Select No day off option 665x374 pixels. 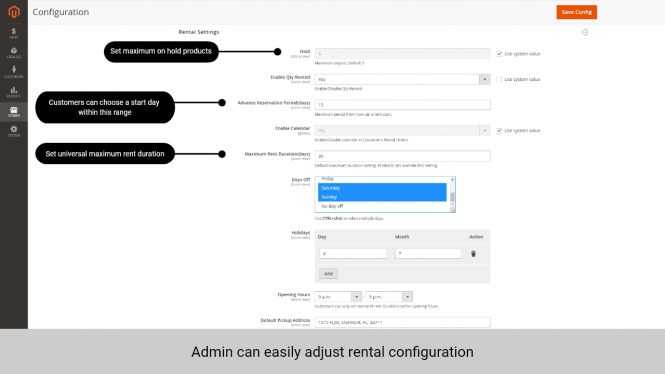(x=382, y=206)
